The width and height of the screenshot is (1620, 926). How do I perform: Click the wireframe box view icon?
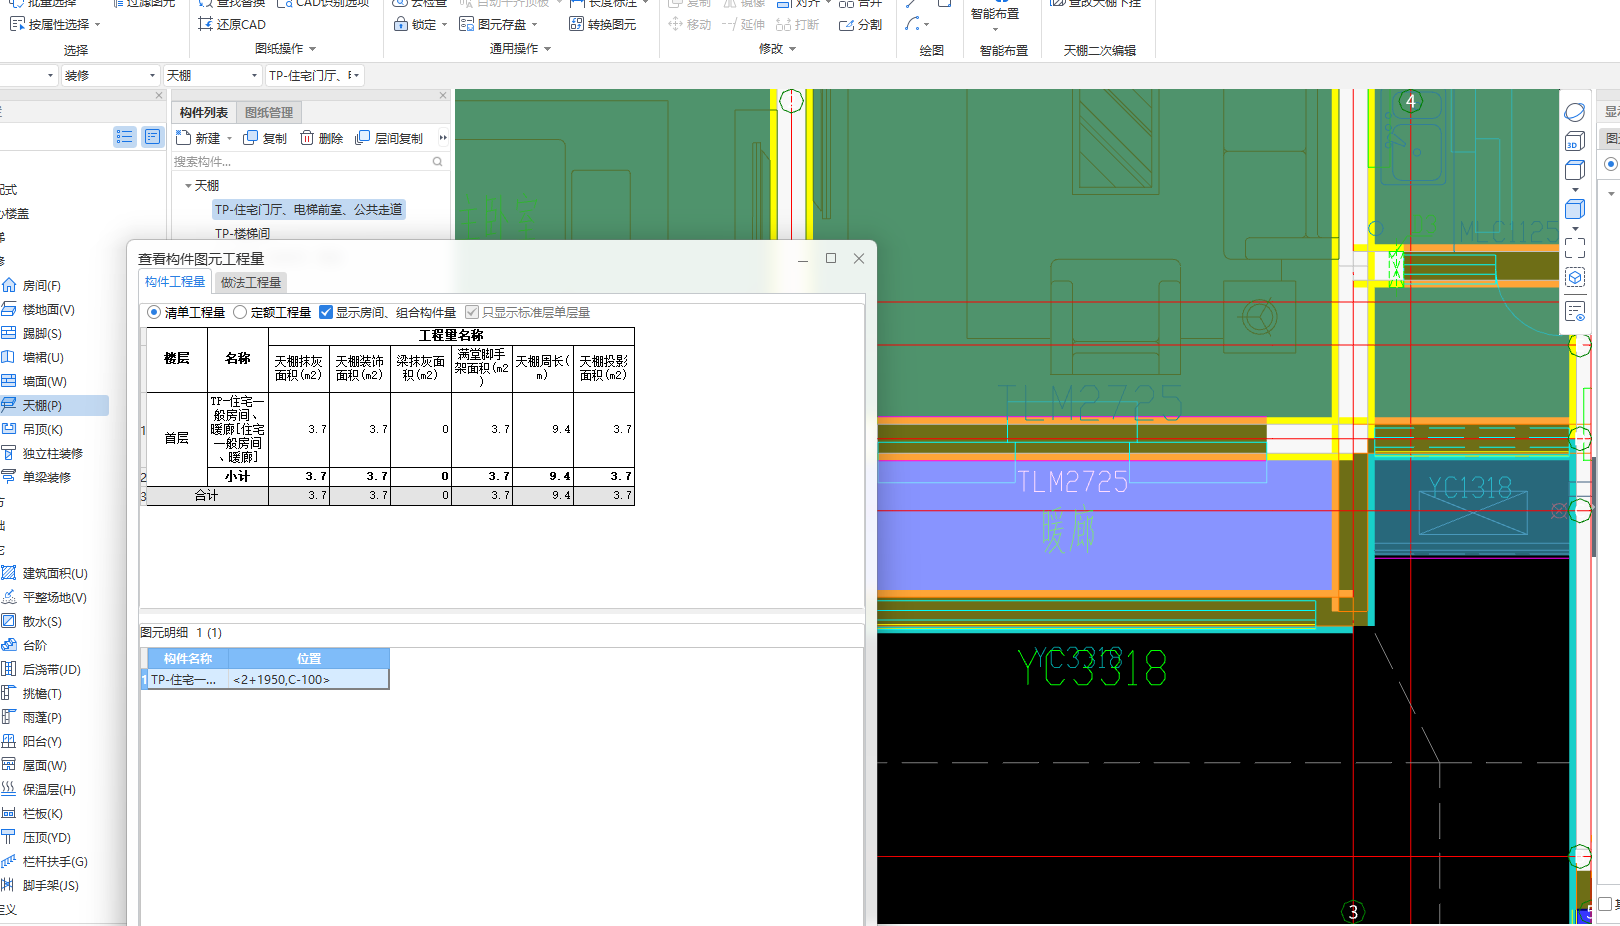[1575, 170]
